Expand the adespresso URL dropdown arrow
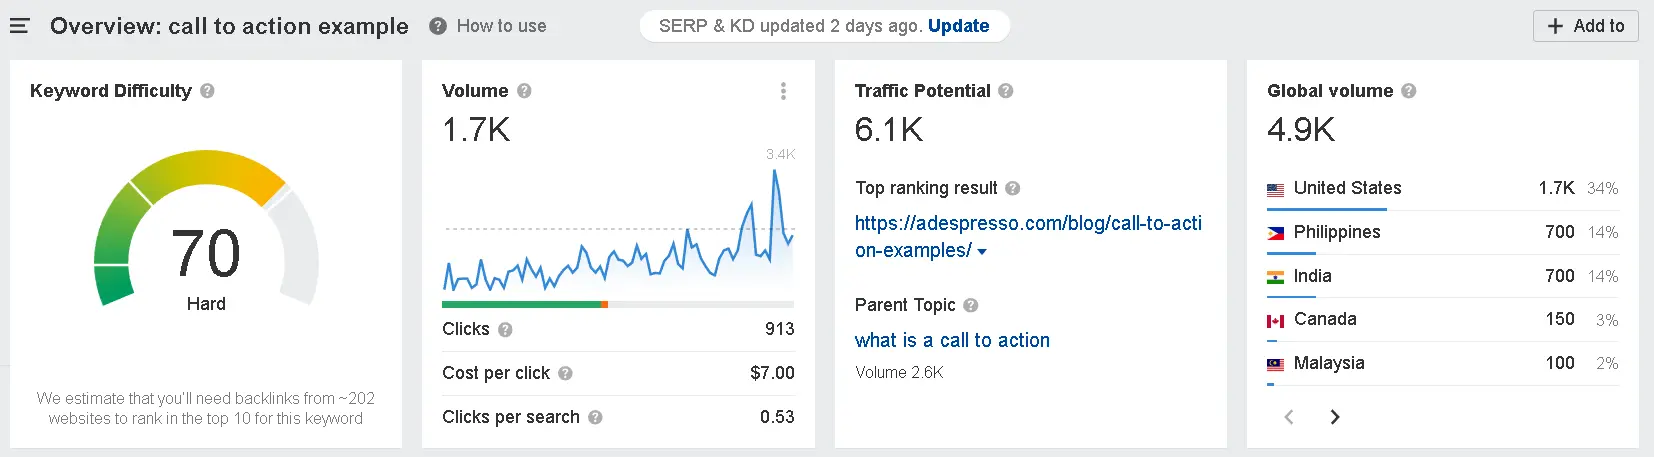The image size is (1654, 457). coord(982,252)
